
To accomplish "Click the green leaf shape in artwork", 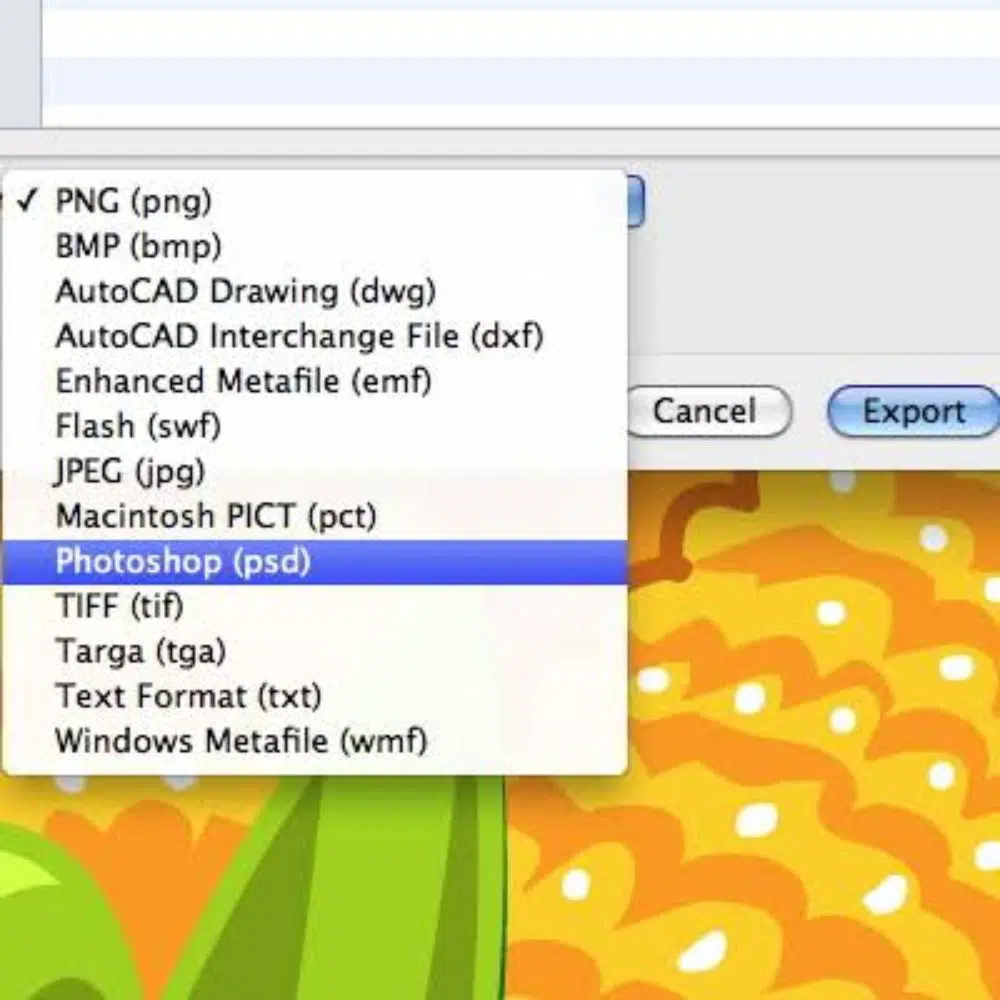I will 400,900.
